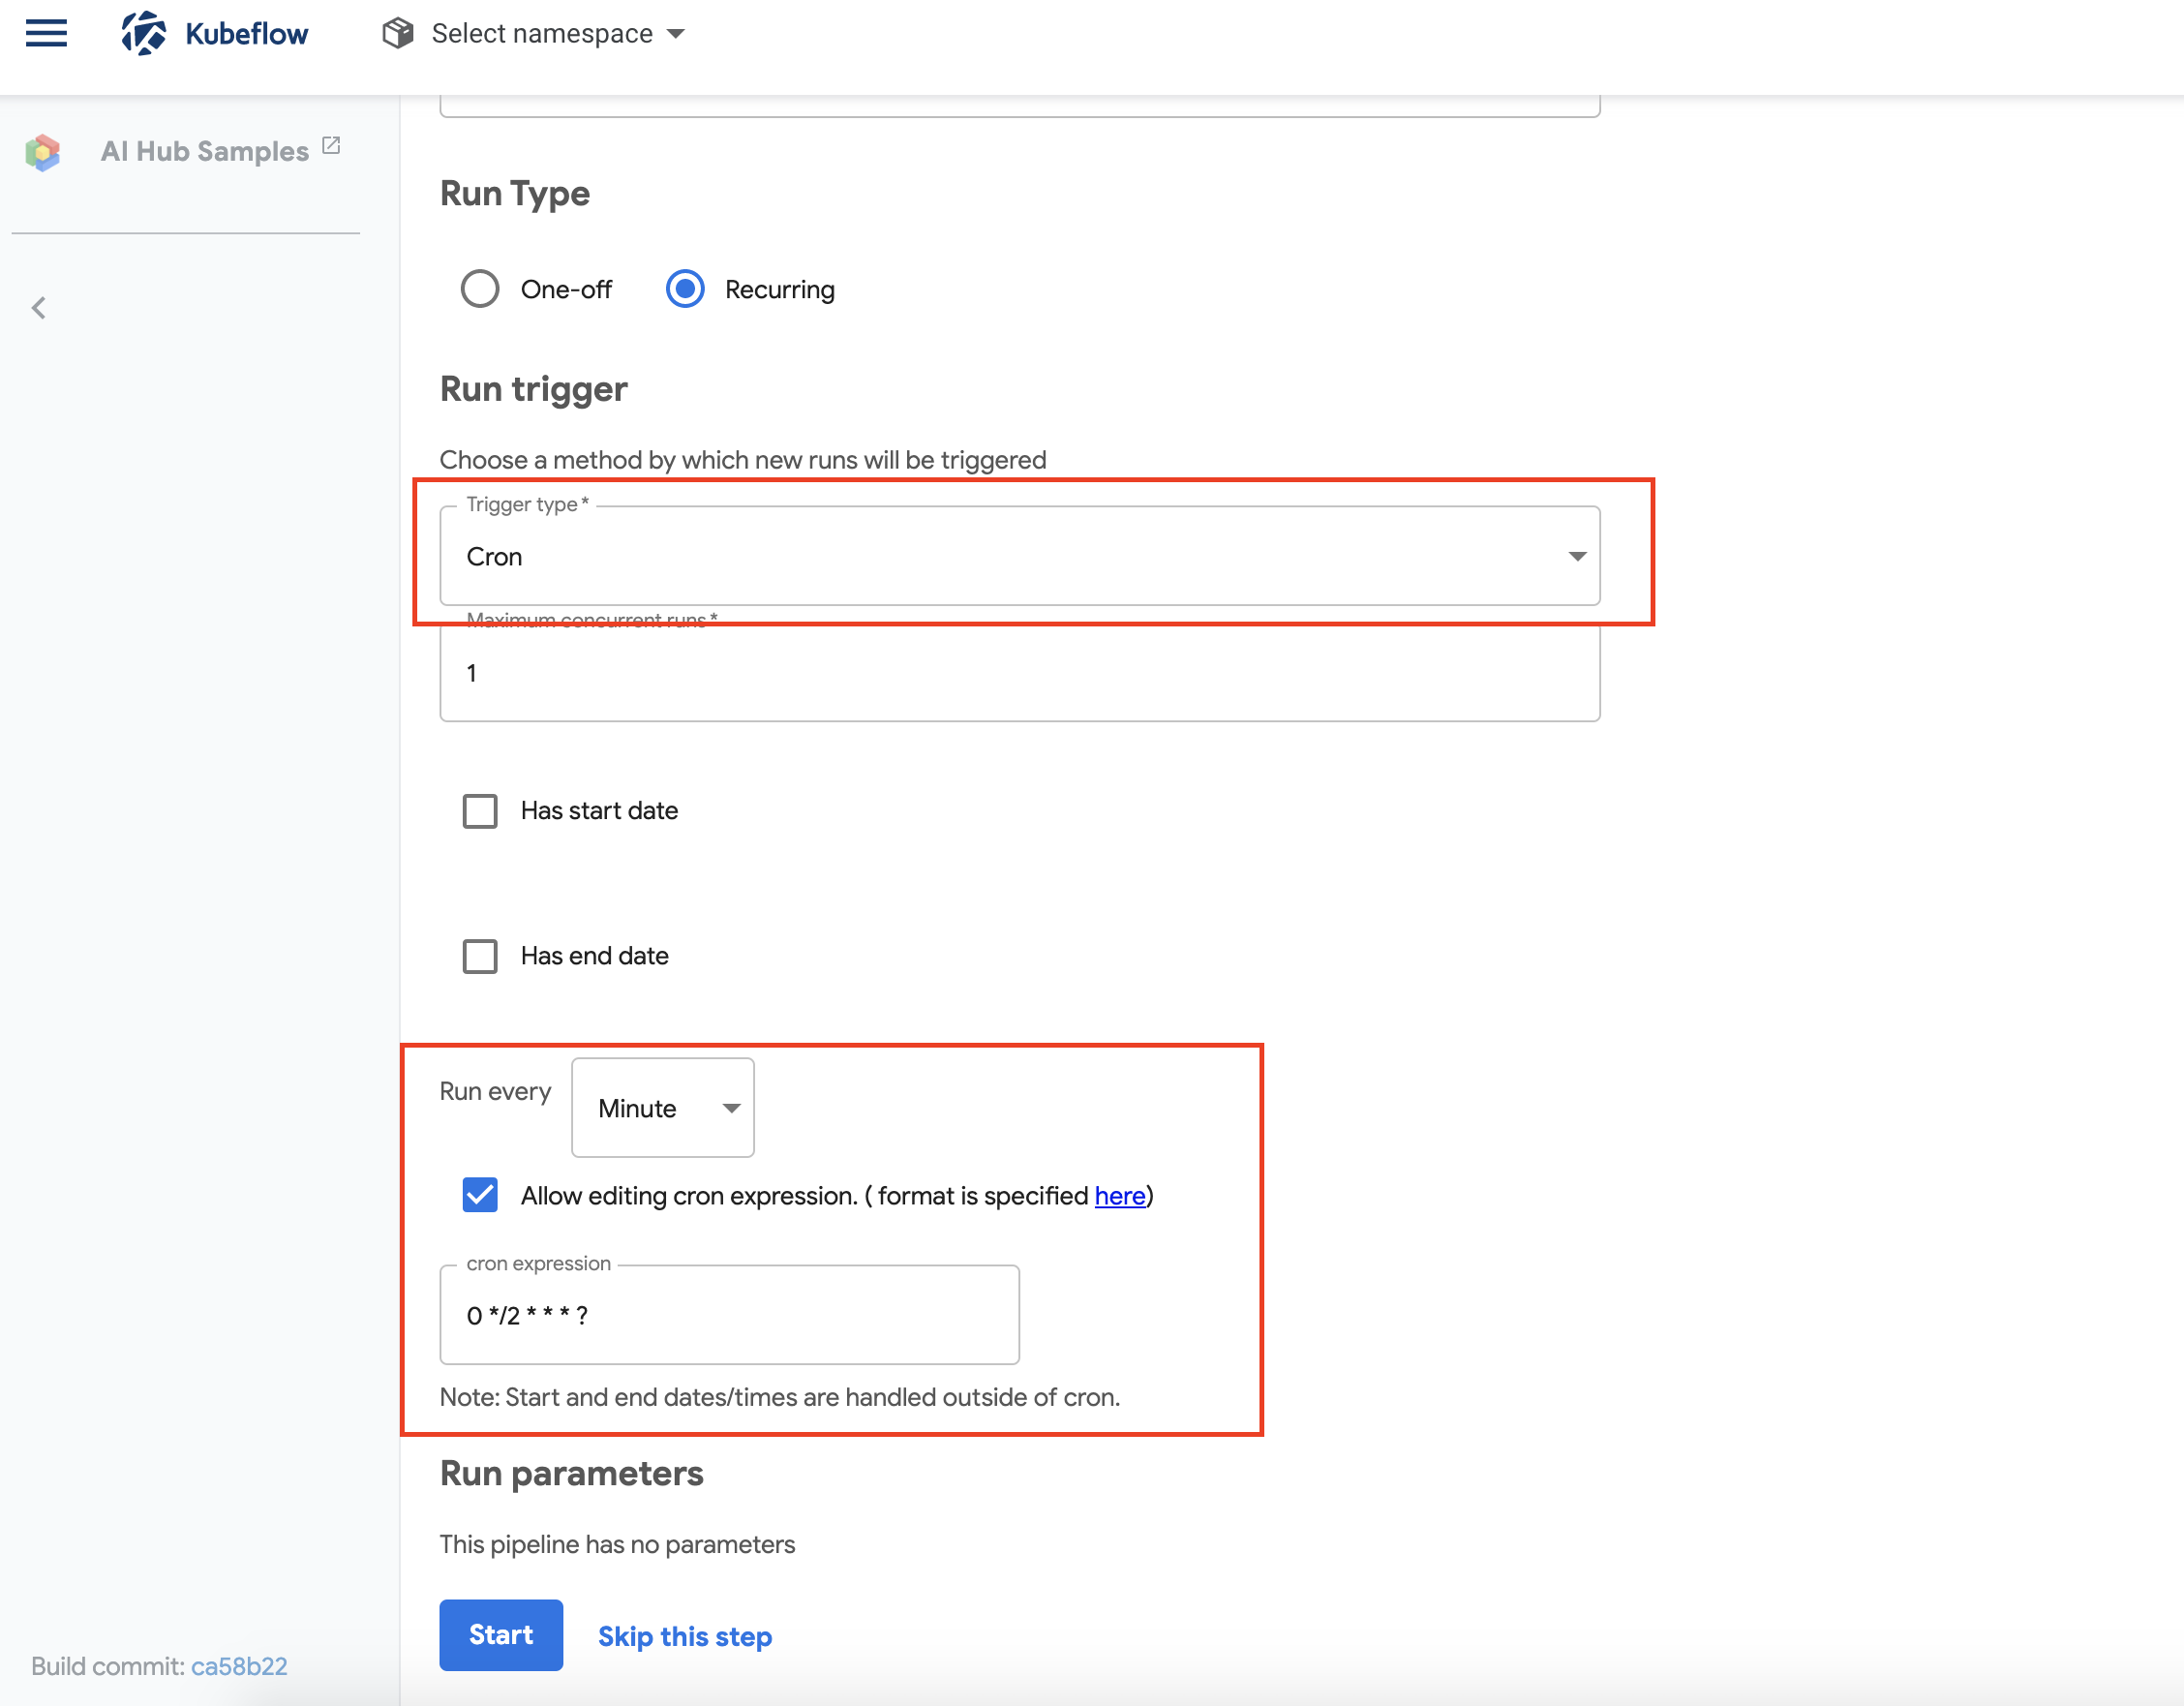Open the Run every Minute dropdown
The width and height of the screenshot is (2184, 1706).
point(663,1108)
